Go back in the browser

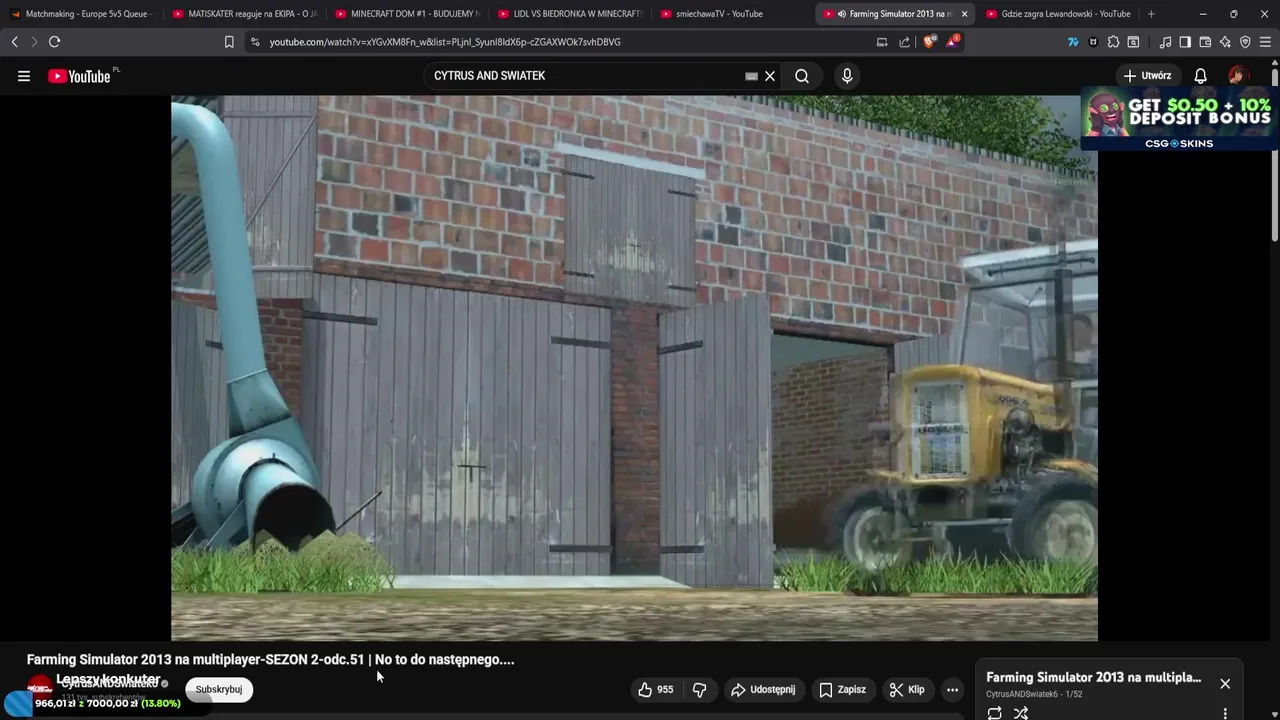[x=14, y=42]
